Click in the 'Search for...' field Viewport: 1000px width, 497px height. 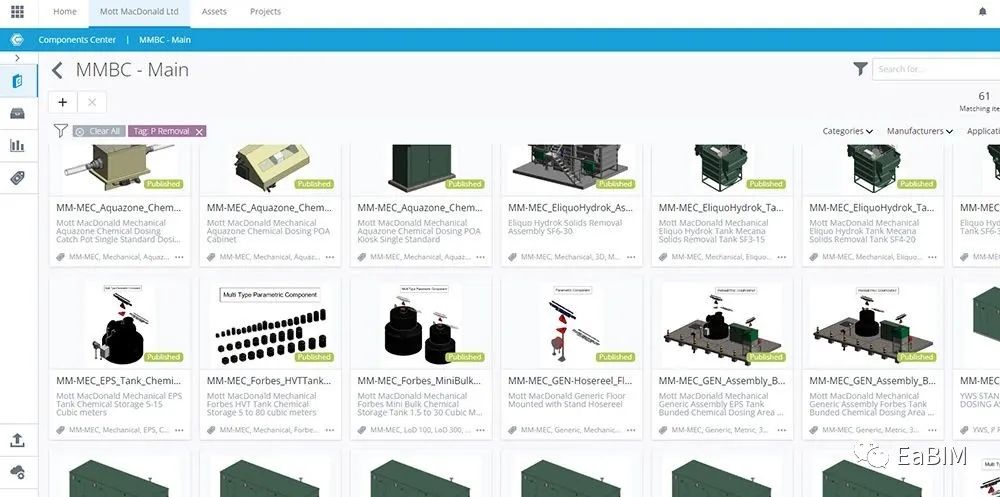(935, 69)
